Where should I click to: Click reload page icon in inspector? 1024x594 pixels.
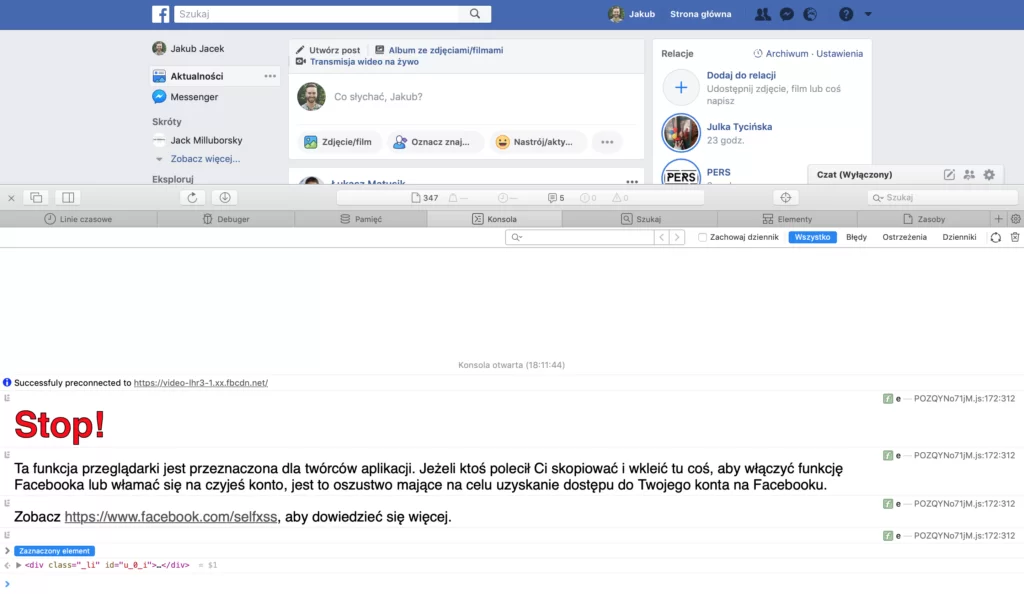192,198
